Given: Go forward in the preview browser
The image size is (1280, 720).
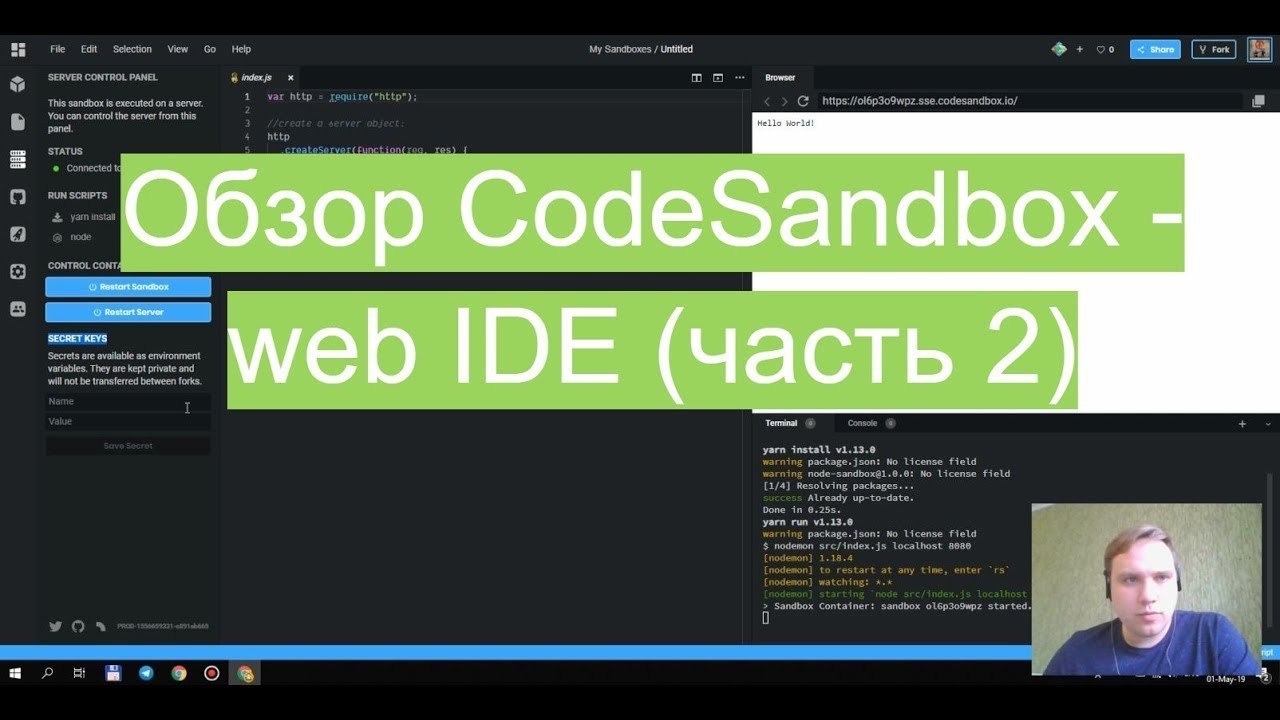Looking at the screenshot, I should [784, 101].
